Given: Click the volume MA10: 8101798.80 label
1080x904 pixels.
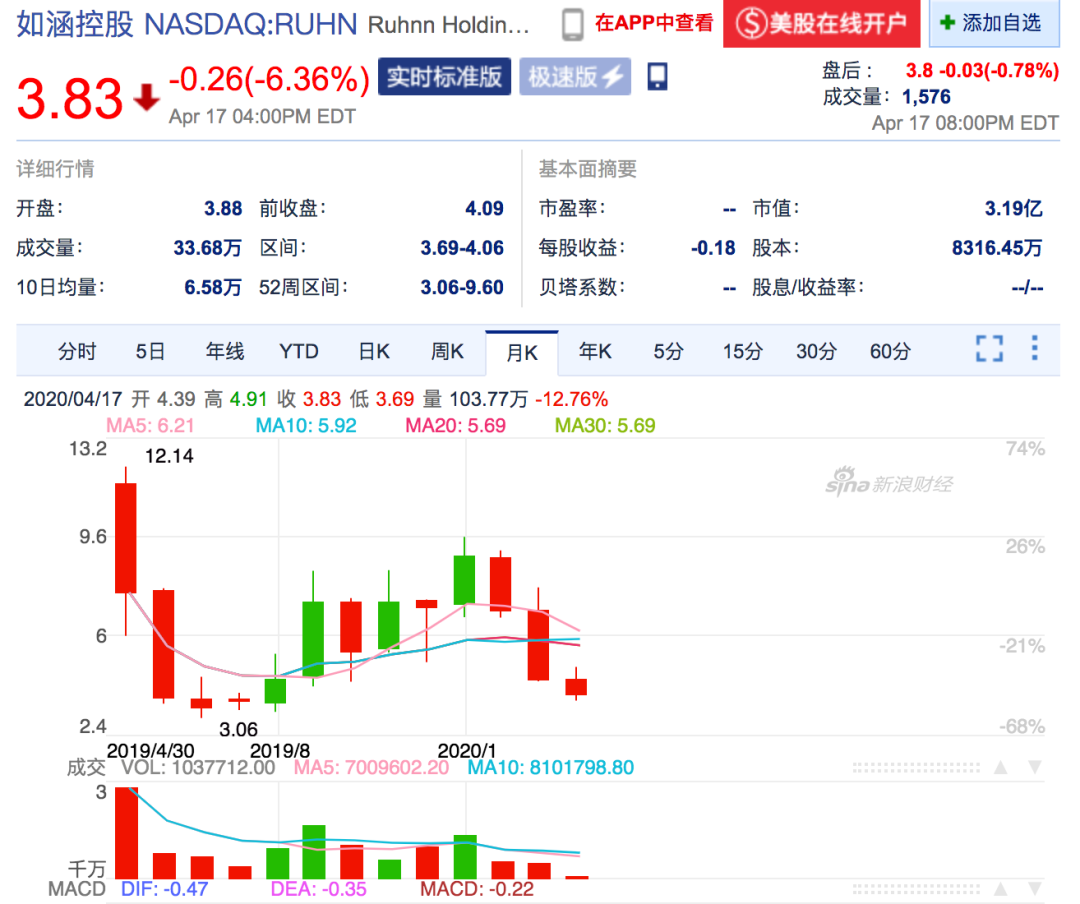Looking at the screenshot, I should coord(550,768).
